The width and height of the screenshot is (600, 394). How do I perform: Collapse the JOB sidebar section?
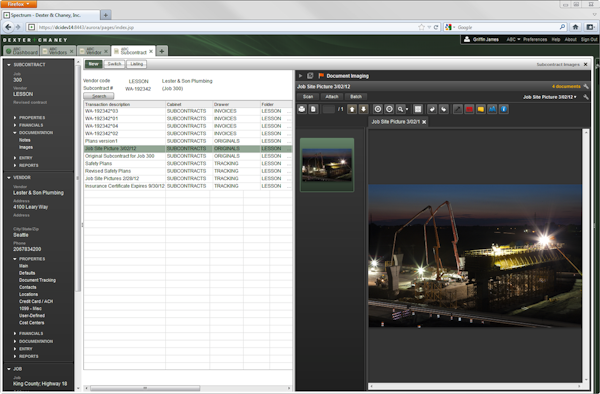click(9, 369)
